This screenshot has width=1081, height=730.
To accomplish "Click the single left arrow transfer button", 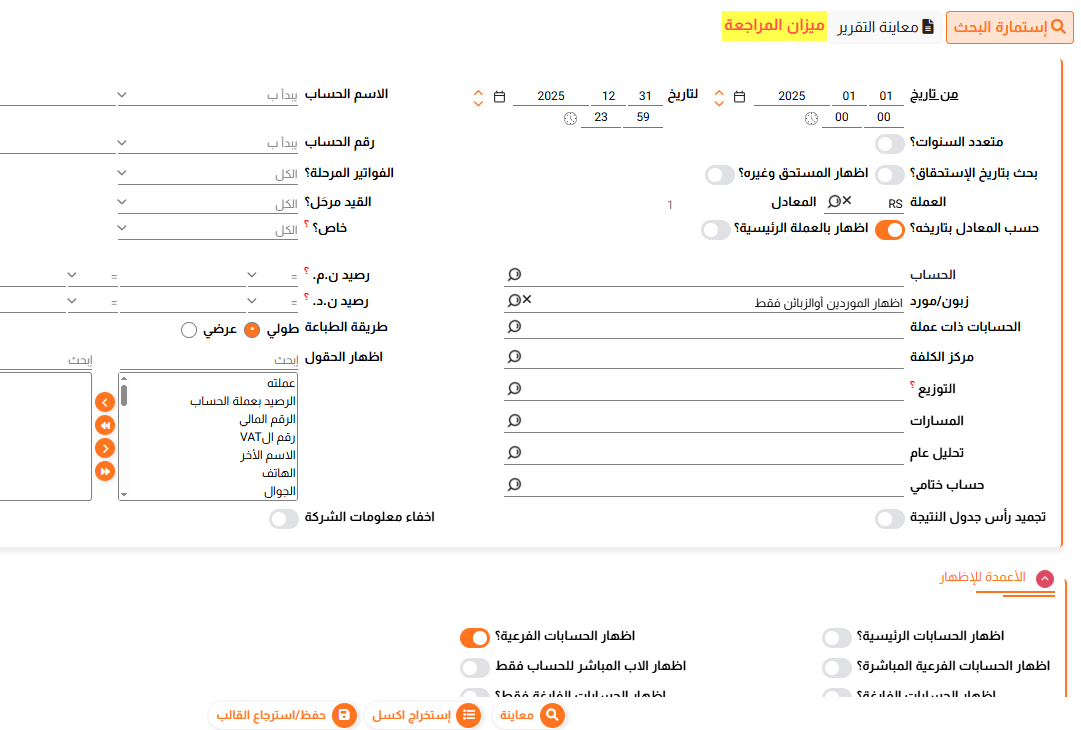I will coord(105,402).
